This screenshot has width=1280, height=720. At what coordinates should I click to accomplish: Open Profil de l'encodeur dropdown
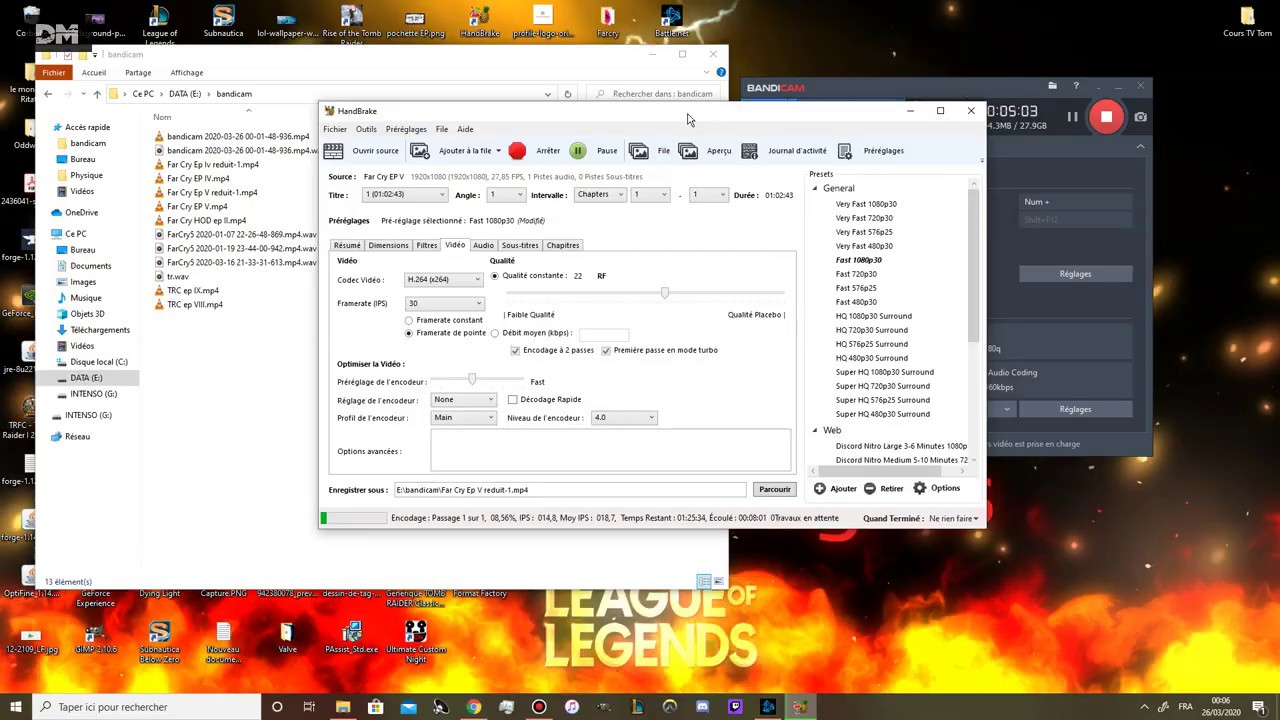pyautogui.click(x=463, y=418)
